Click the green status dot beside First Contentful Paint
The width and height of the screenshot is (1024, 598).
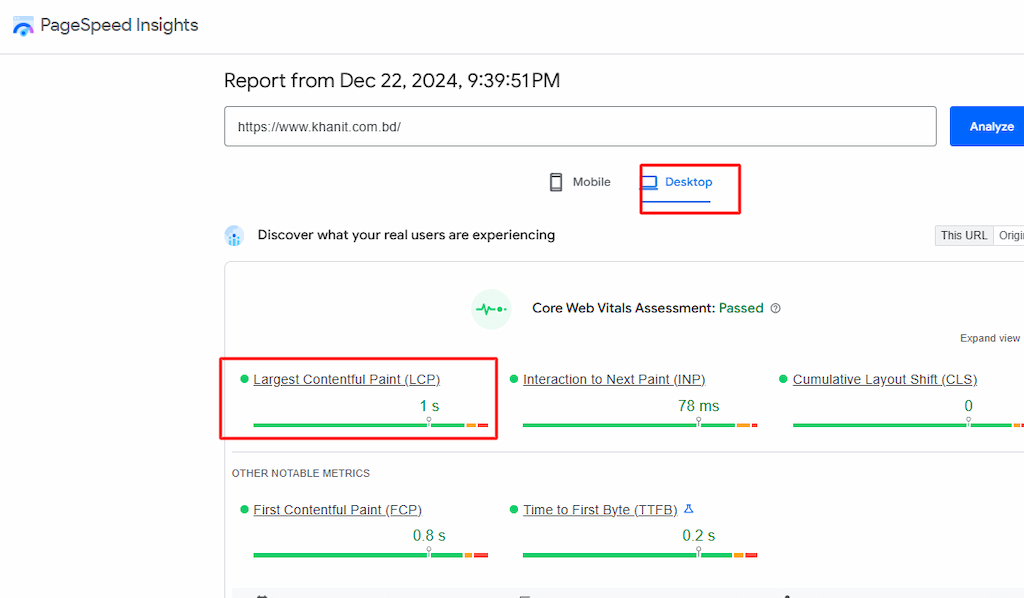[244, 509]
